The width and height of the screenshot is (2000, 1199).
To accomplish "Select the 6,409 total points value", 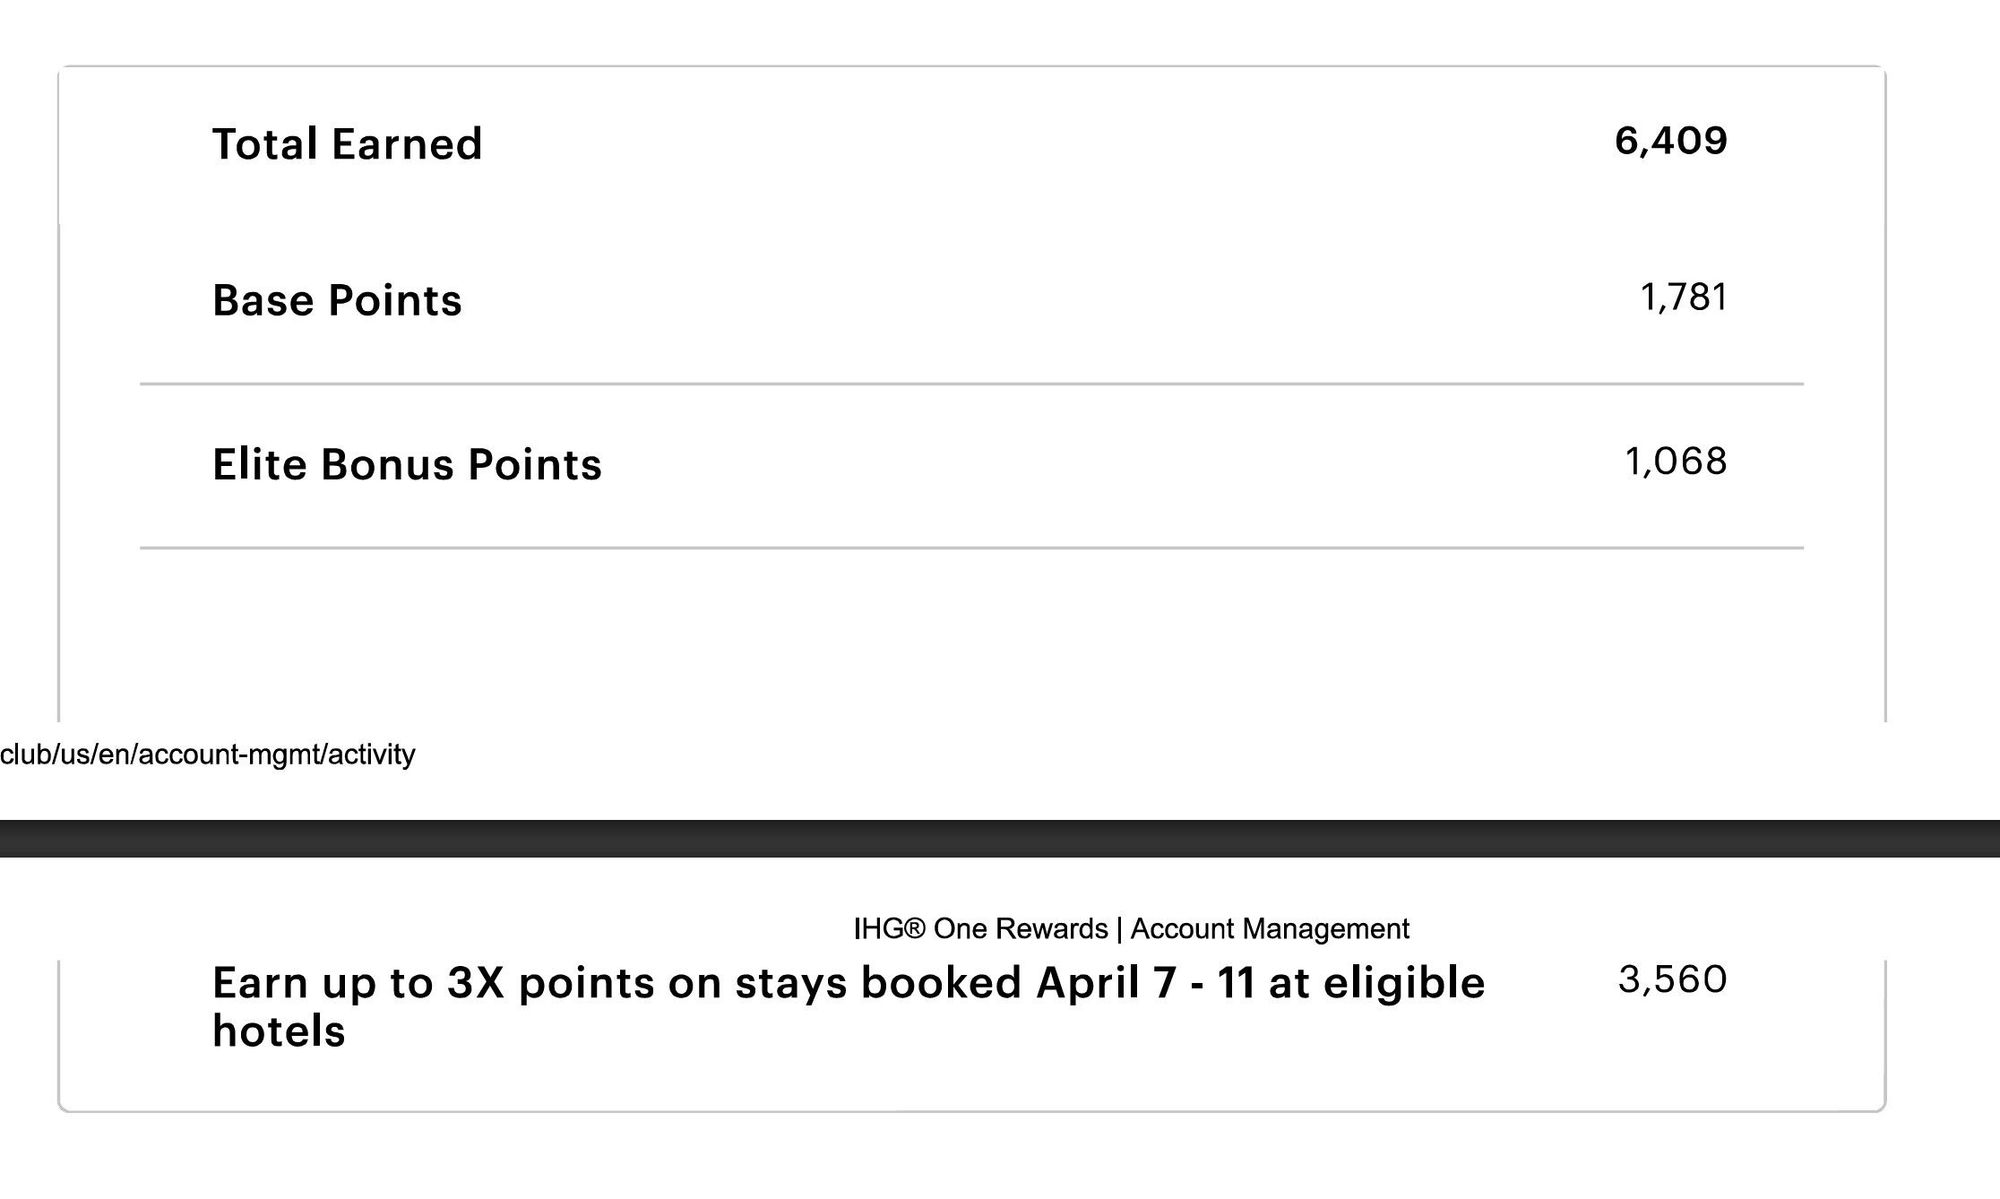I will click(1670, 141).
